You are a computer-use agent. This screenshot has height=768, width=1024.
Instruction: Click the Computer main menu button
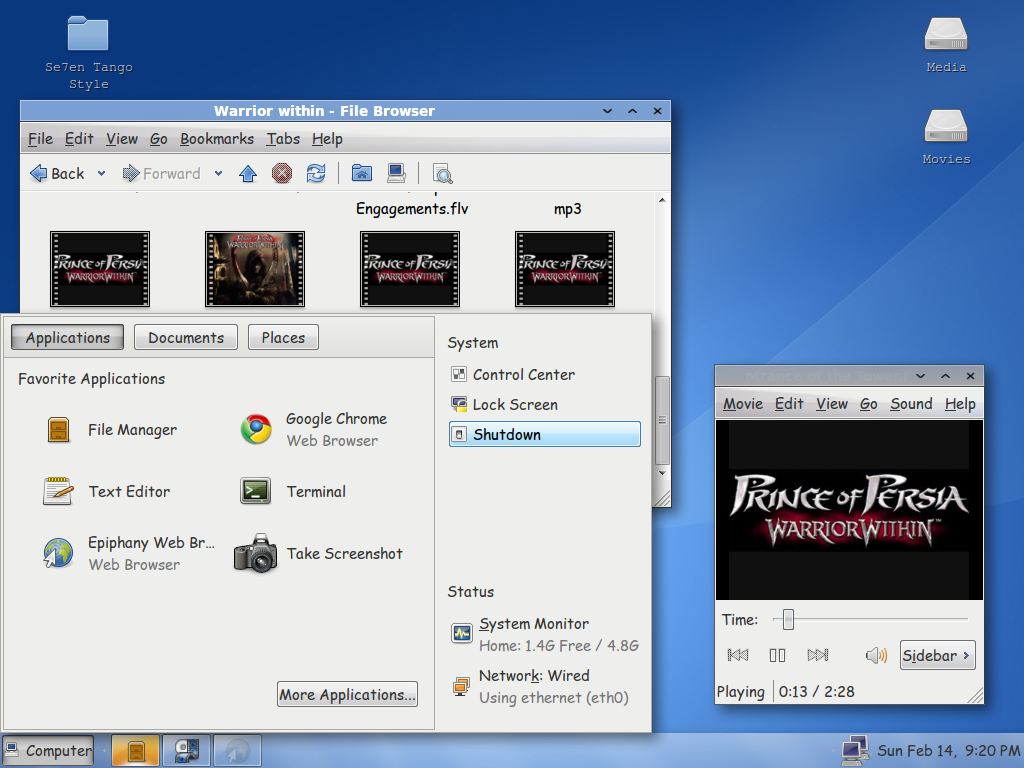tap(48, 750)
